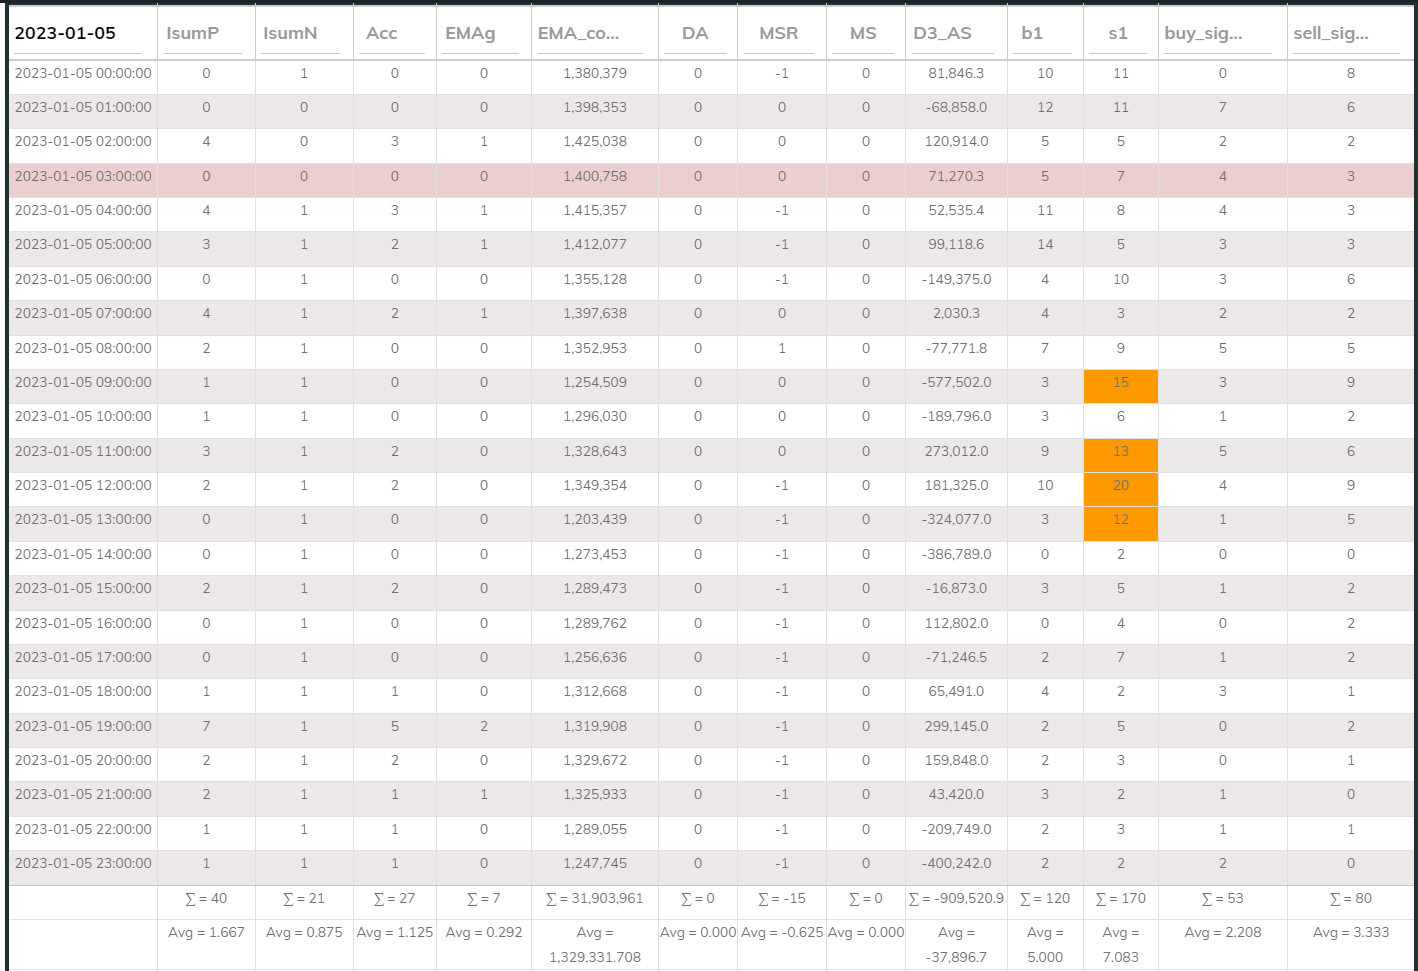Image resolution: width=1418 pixels, height=971 pixels.
Task: Click the MSR column header
Action: click(x=778, y=33)
